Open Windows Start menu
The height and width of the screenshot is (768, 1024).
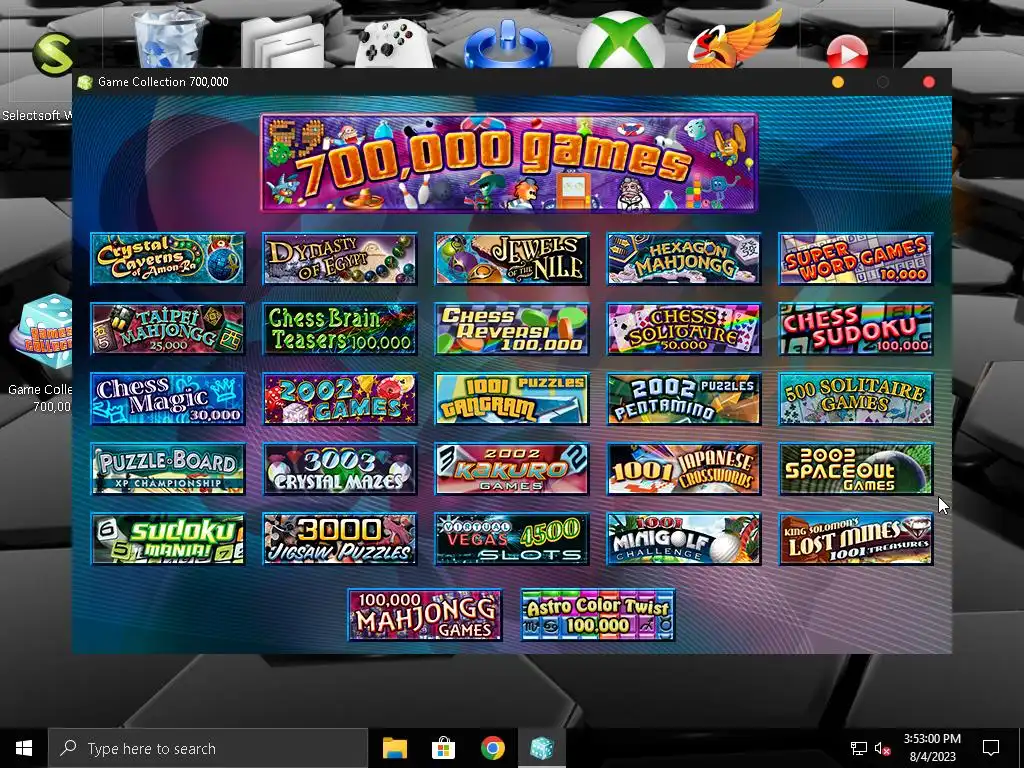24,748
